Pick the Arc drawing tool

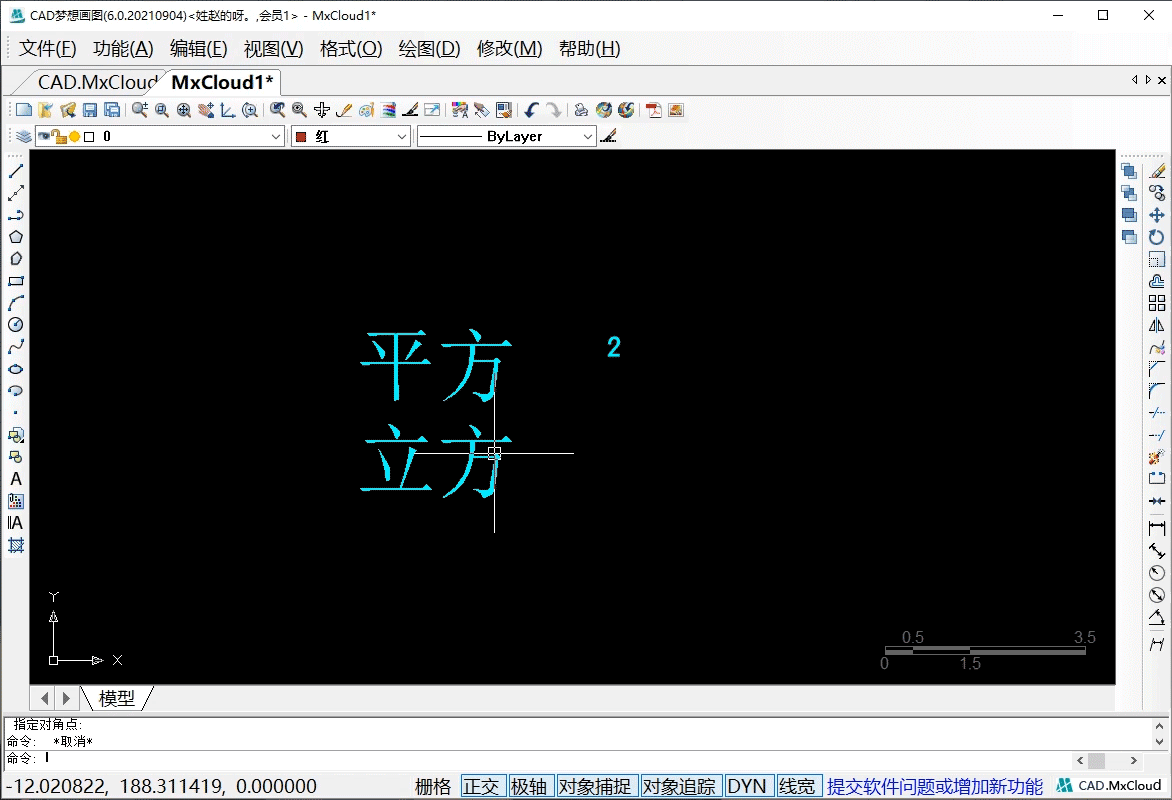coord(16,303)
